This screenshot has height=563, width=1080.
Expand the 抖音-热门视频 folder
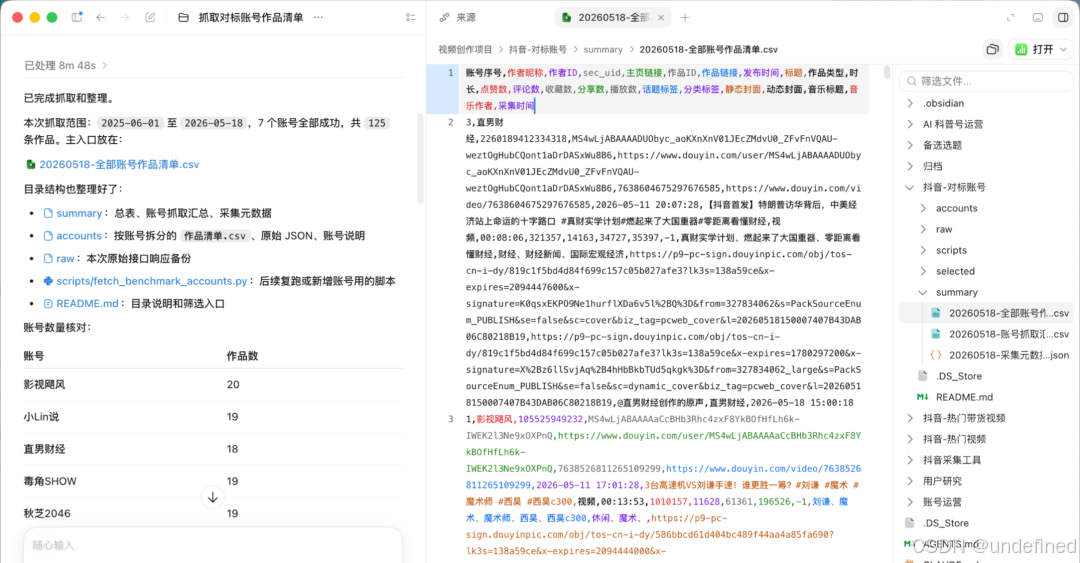coord(910,439)
